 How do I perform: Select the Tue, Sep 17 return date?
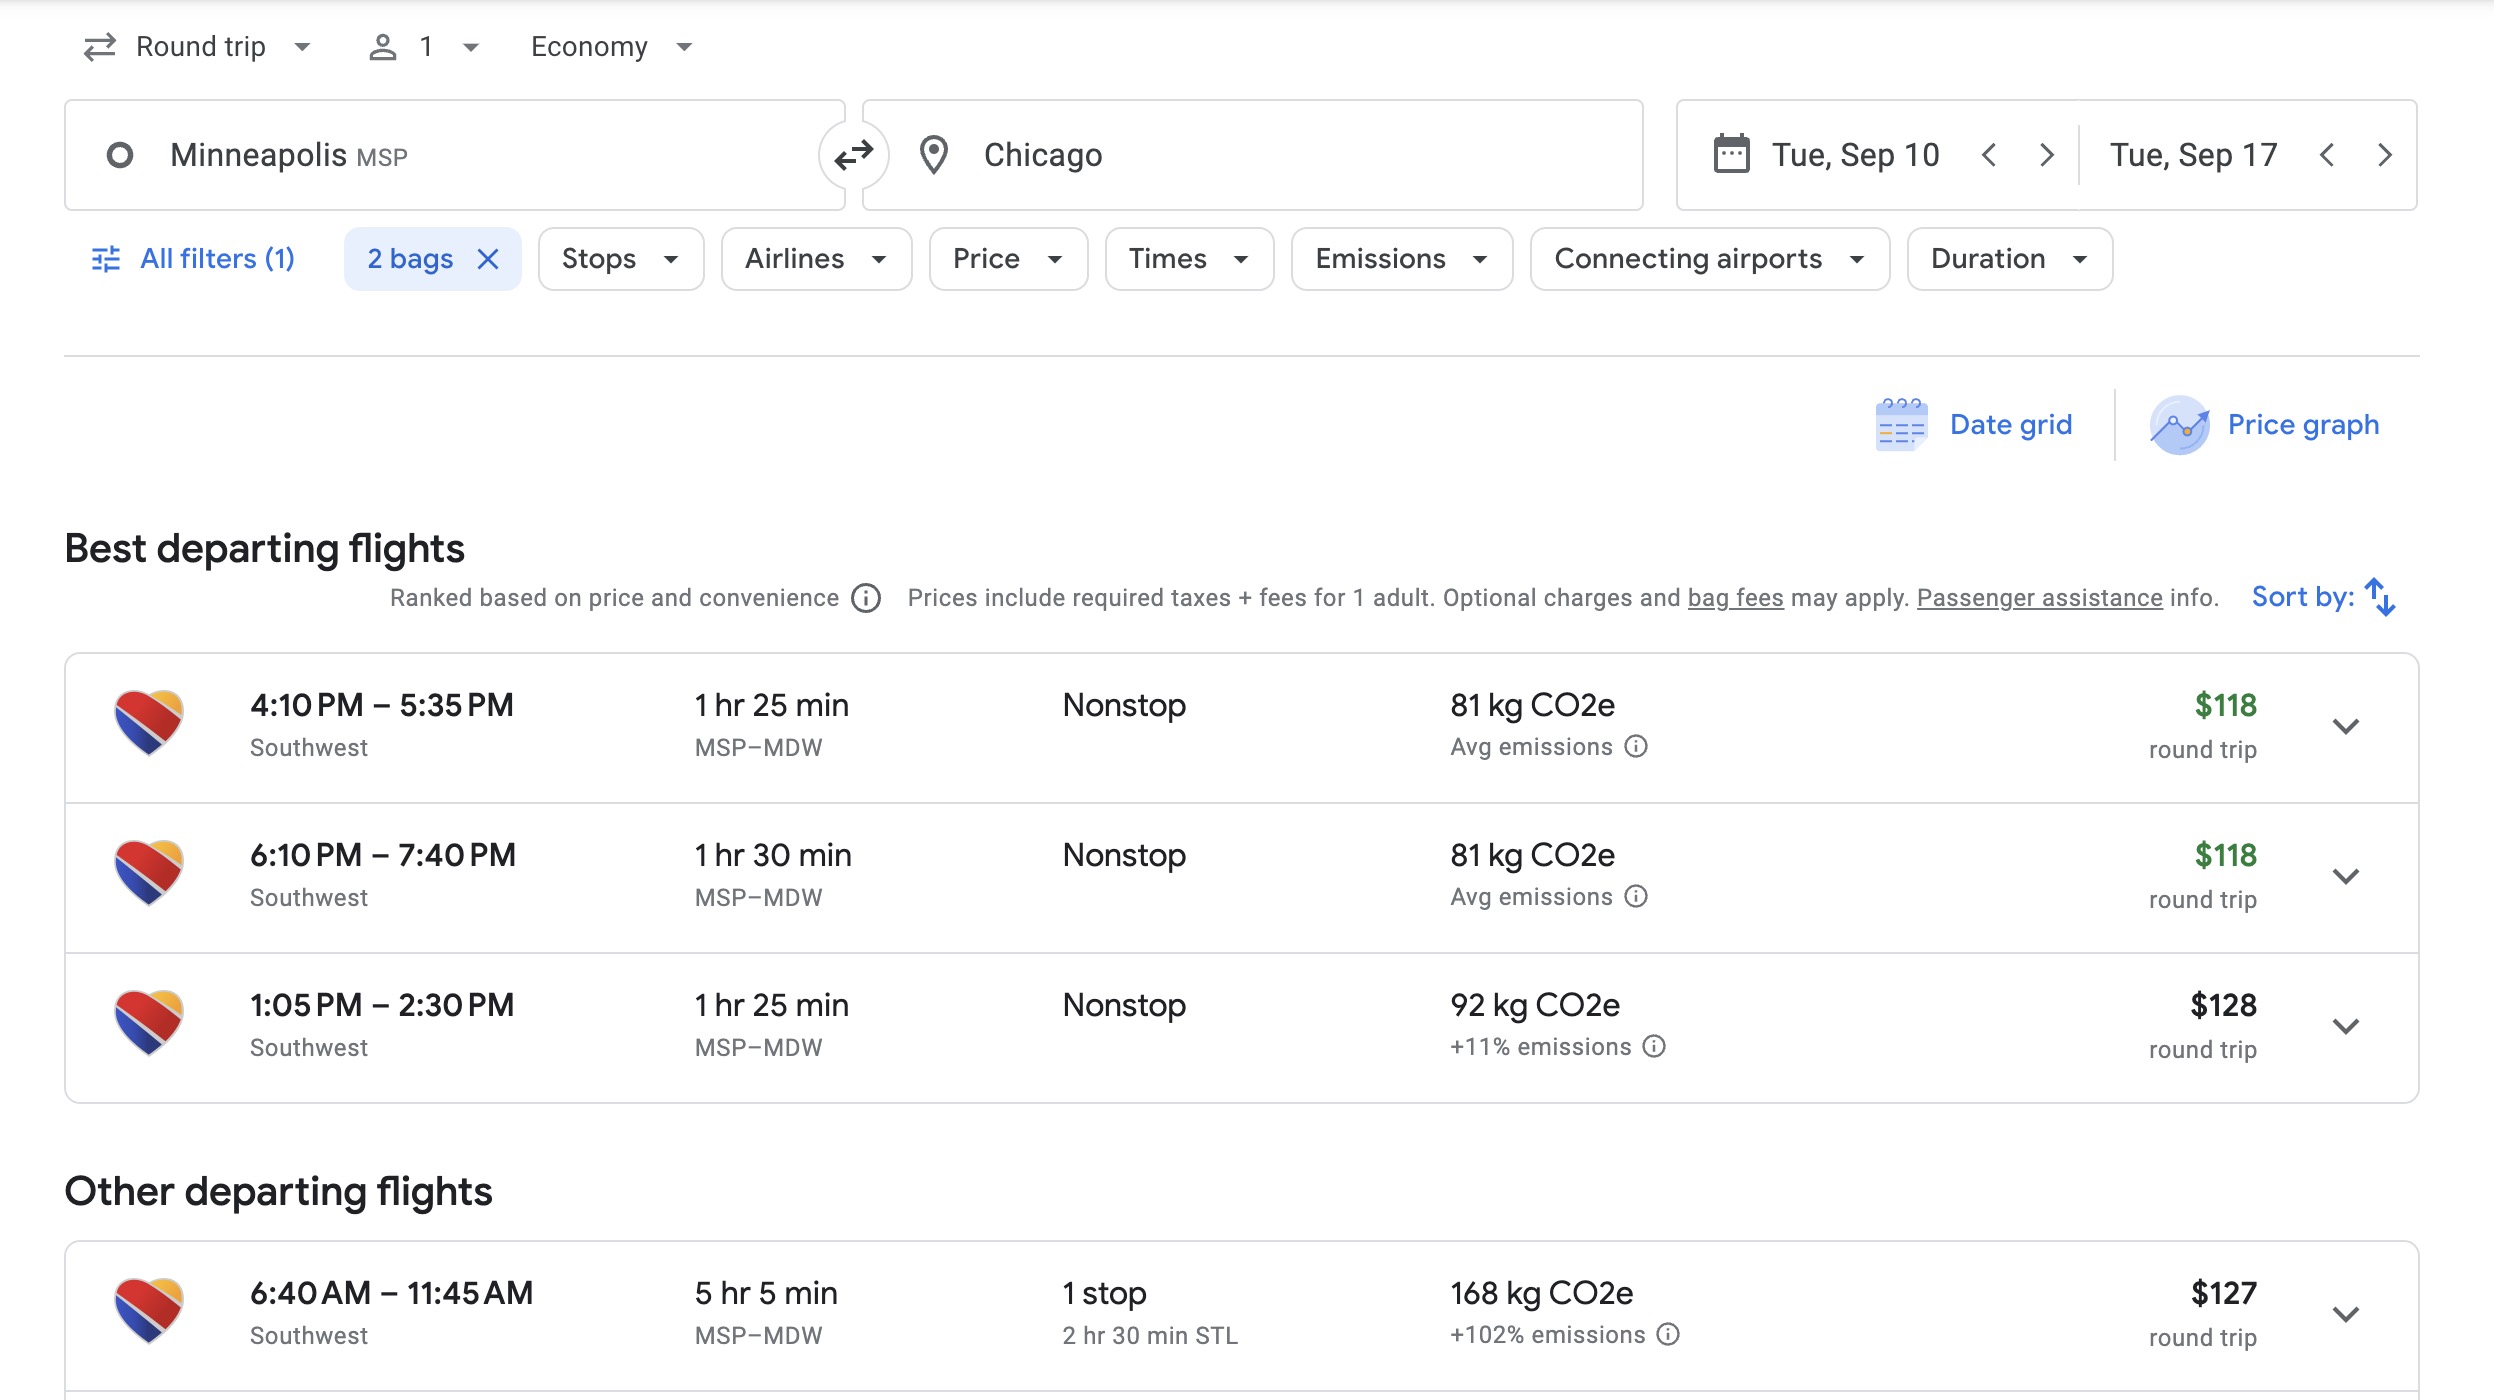[x=2193, y=155]
